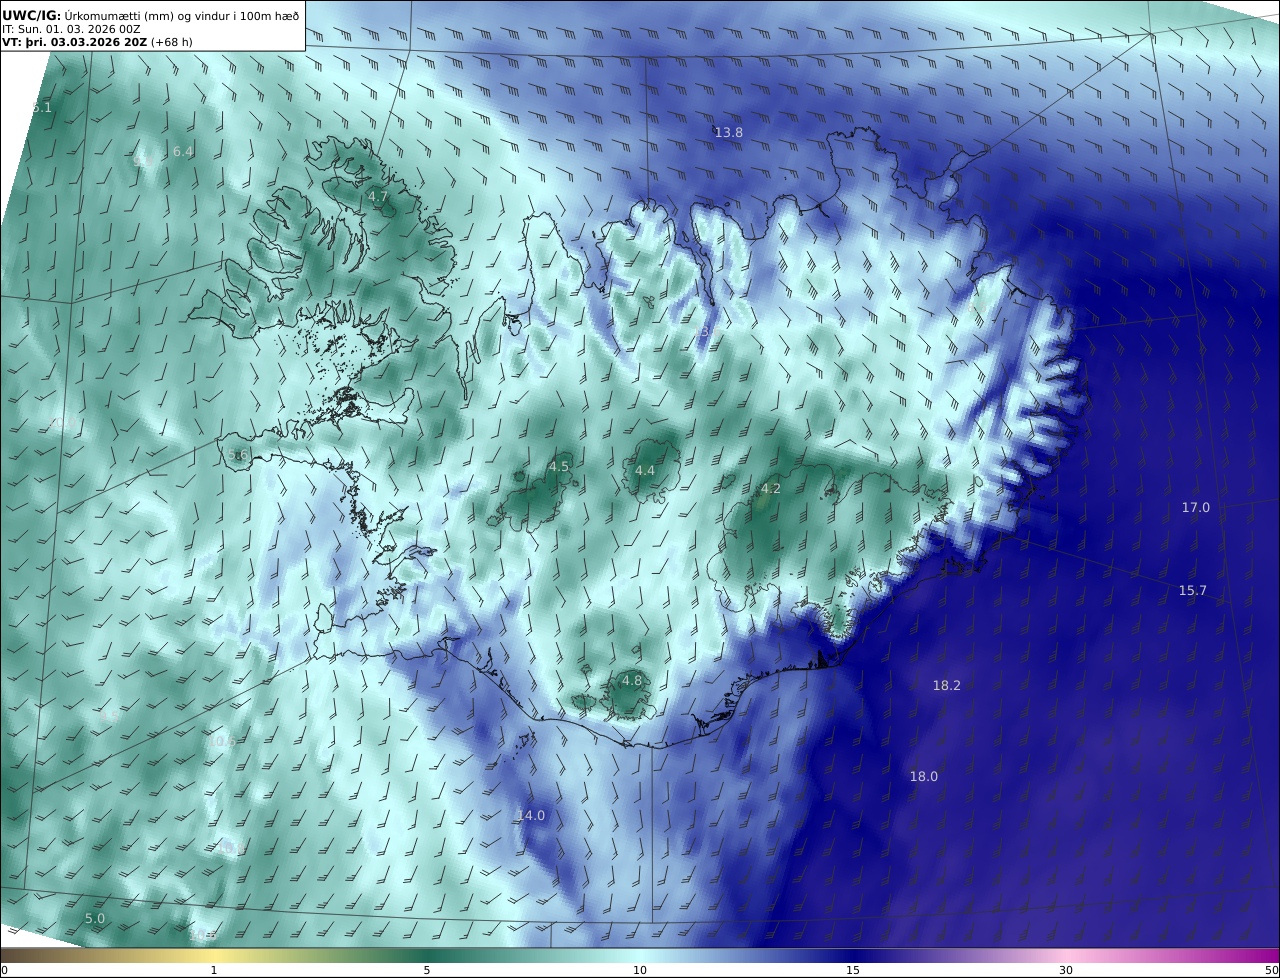
Task: Click the 13.8 precipitation value north of Iceland
Action: tap(728, 133)
